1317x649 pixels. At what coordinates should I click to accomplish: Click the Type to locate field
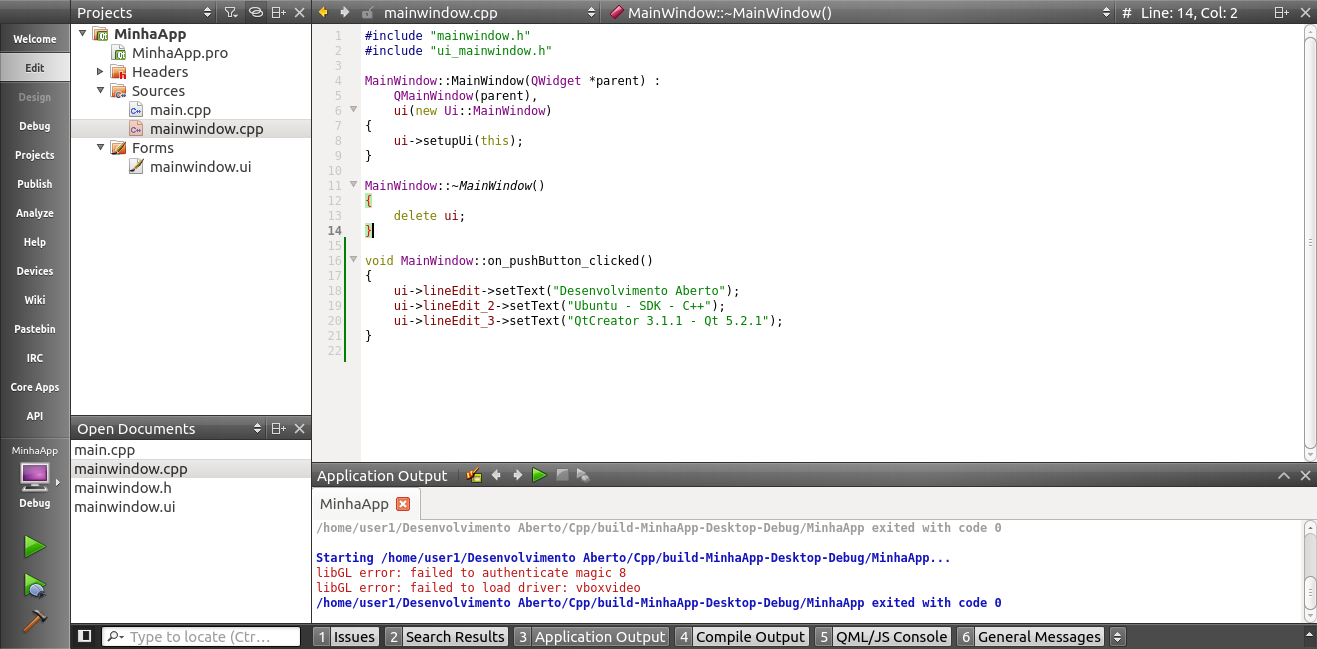coord(210,637)
